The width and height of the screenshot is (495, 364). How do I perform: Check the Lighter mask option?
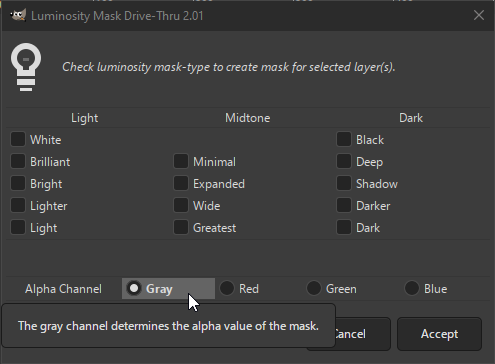click(18, 205)
